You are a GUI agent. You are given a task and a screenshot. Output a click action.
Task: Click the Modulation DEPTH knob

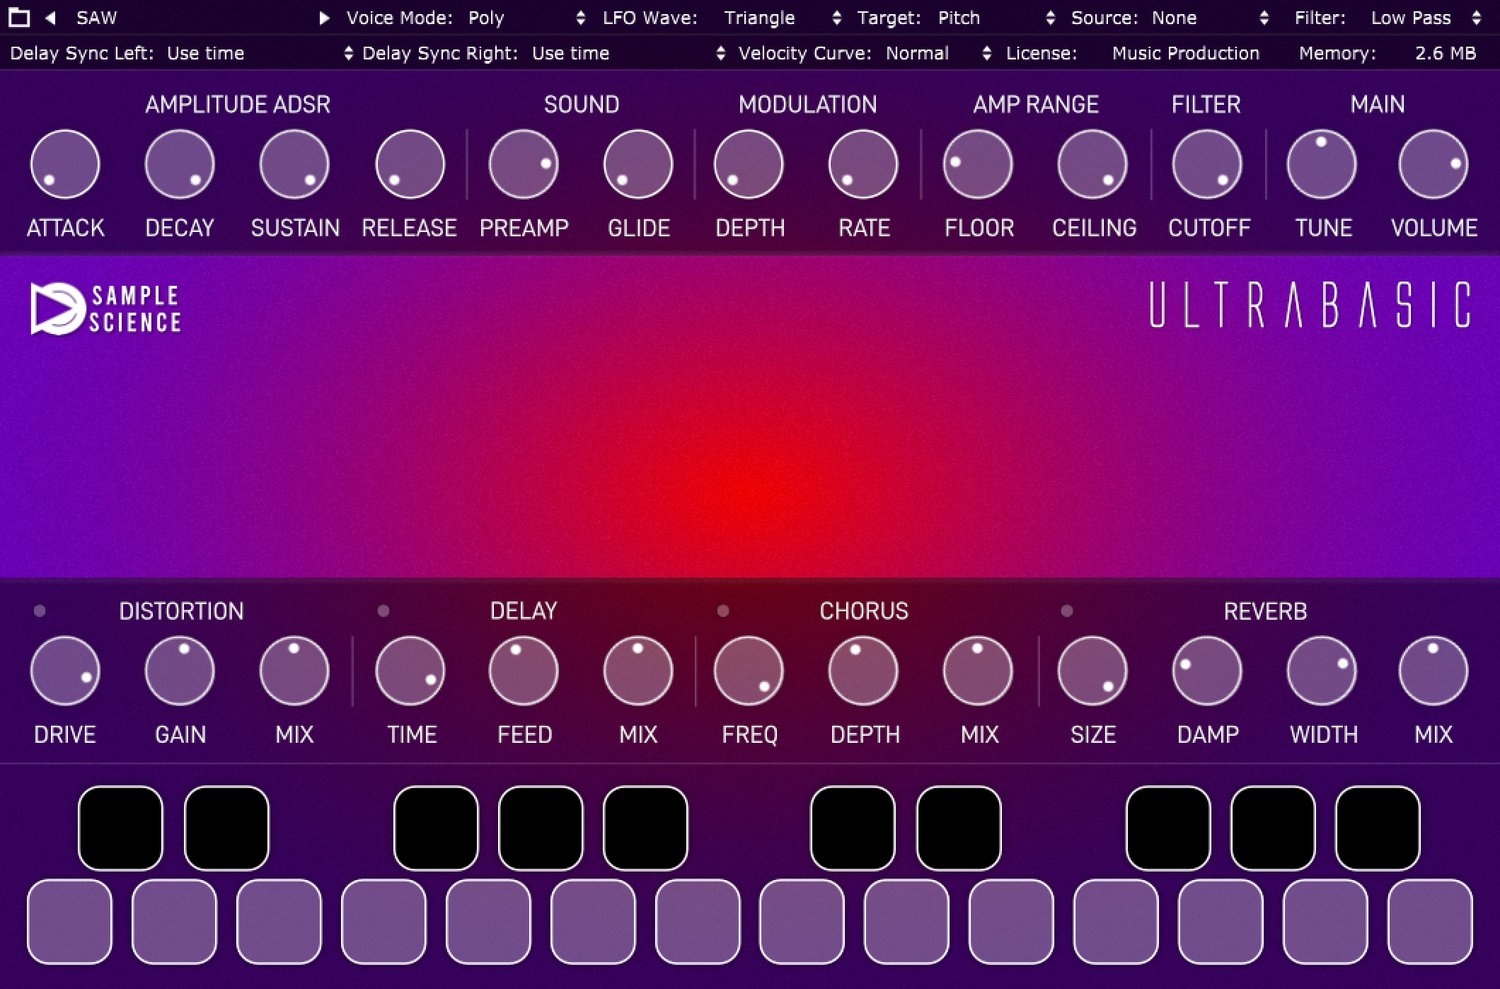tap(749, 165)
